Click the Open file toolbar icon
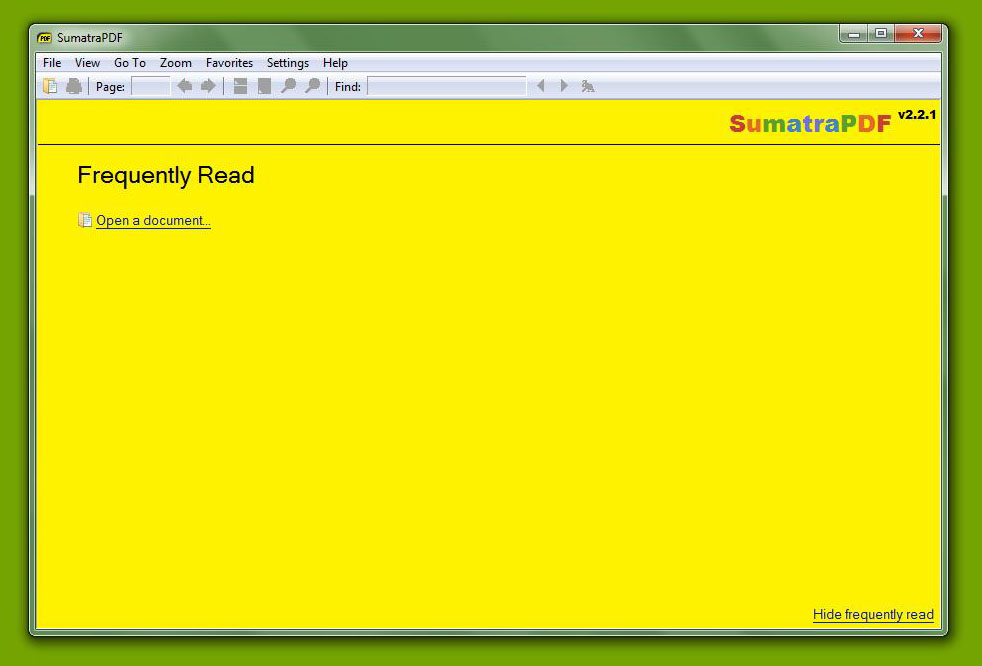 point(50,86)
